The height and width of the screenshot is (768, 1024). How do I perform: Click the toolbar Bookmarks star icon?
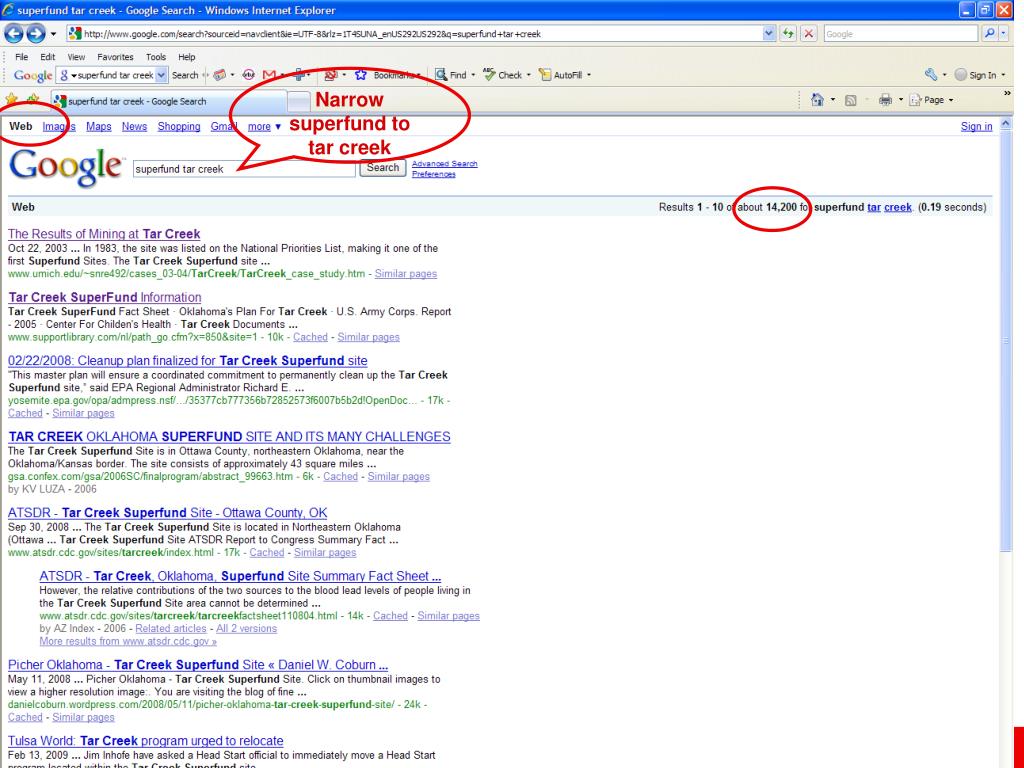pos(360,75)
